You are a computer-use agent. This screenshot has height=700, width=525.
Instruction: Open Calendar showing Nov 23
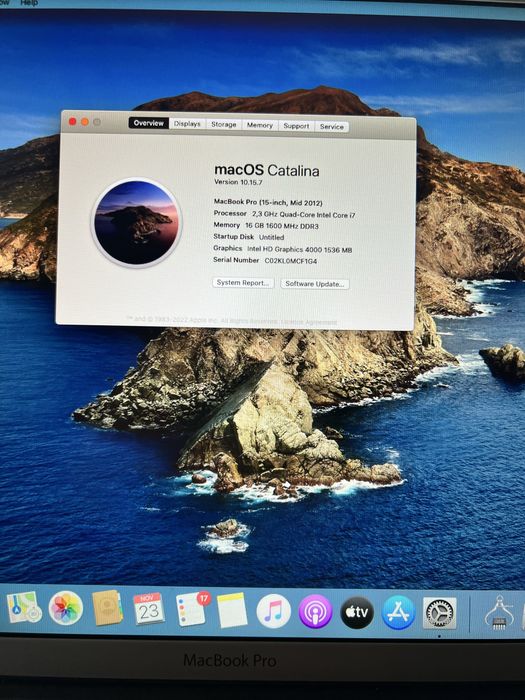(149, 609)
